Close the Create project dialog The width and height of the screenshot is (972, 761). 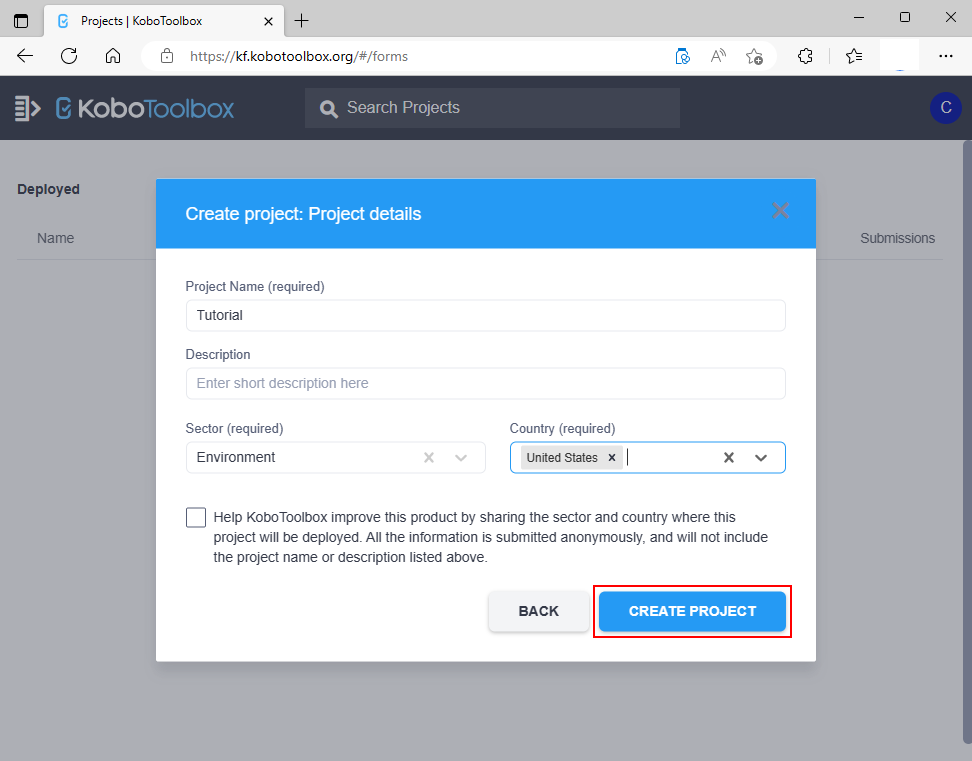point(781,211)
